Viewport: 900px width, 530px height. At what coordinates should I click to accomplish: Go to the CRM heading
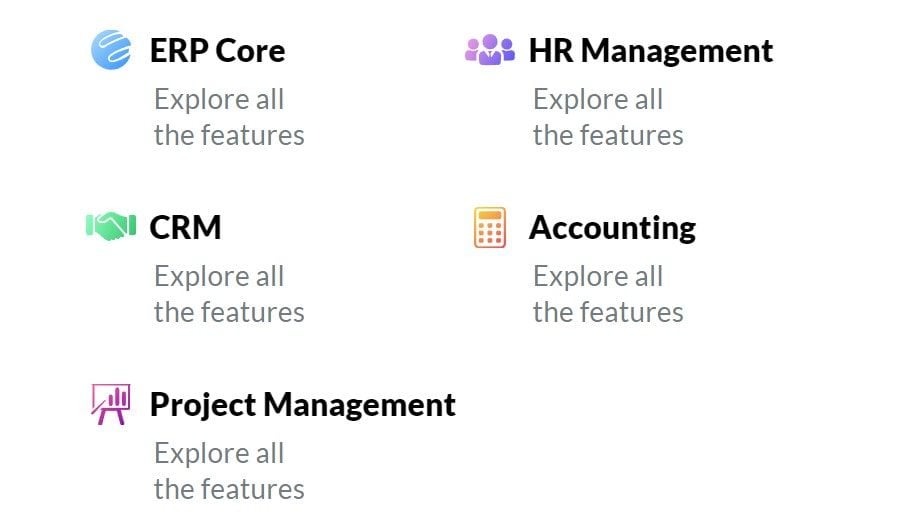tap(185, 227)
